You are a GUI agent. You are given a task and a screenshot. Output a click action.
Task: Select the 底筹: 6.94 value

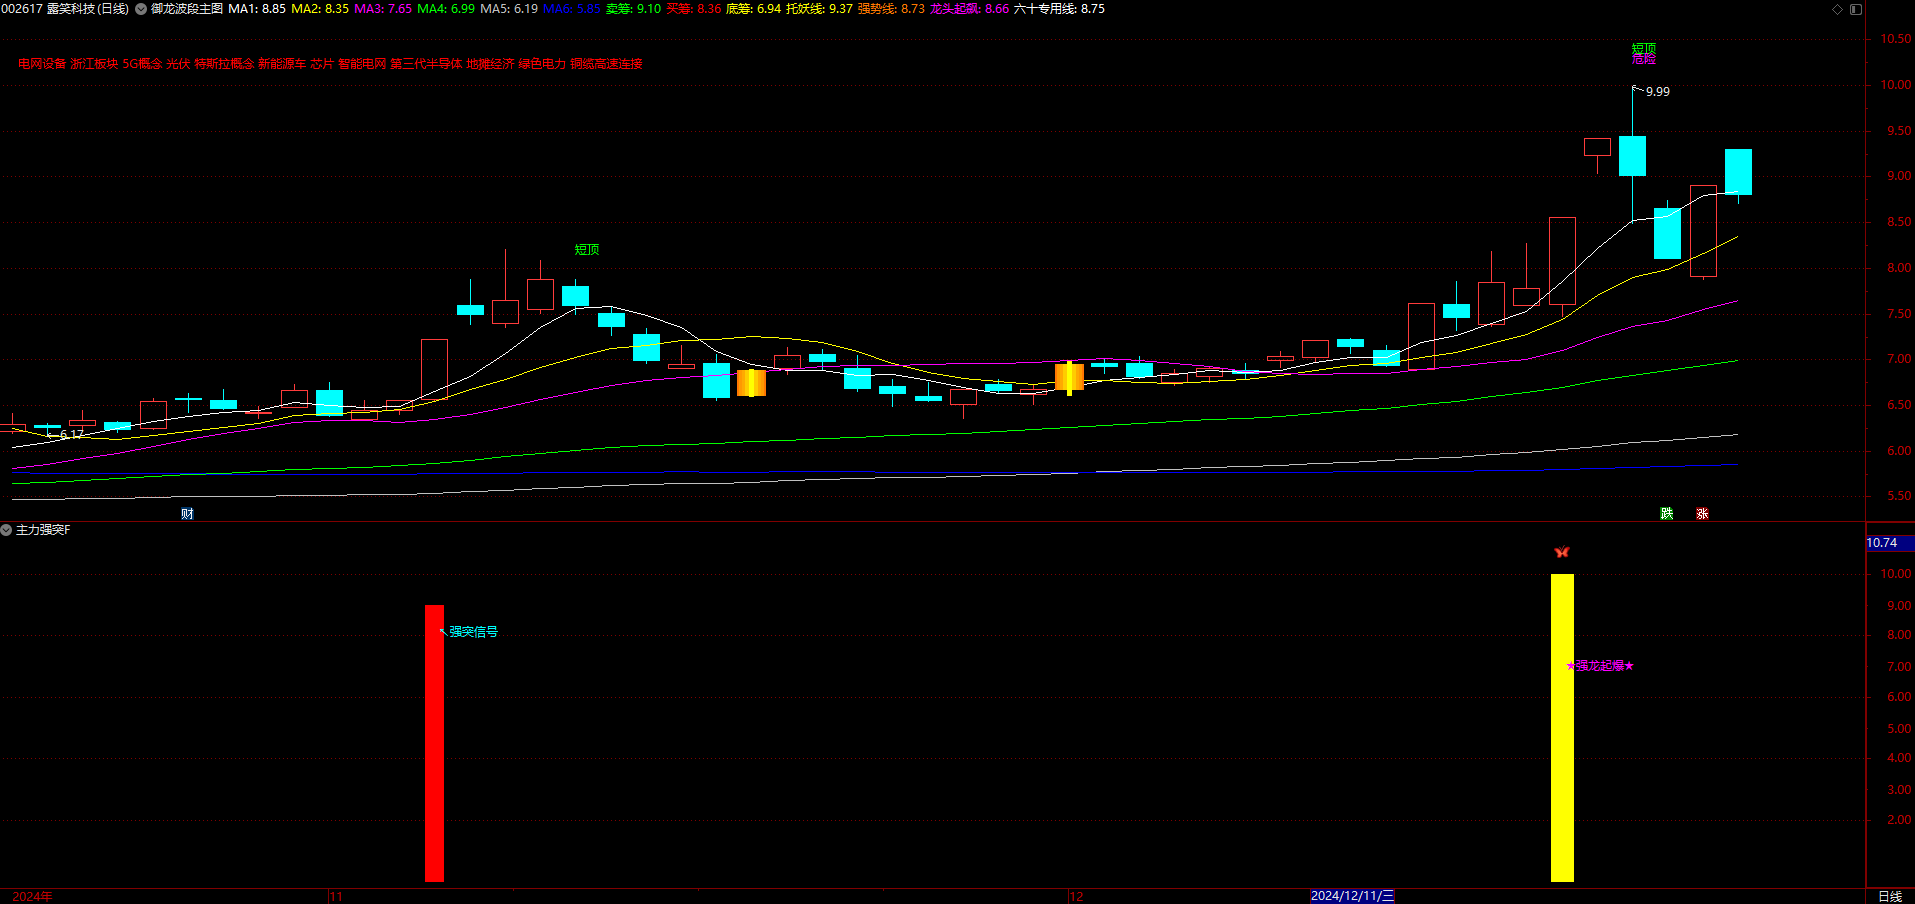(753, 9)
